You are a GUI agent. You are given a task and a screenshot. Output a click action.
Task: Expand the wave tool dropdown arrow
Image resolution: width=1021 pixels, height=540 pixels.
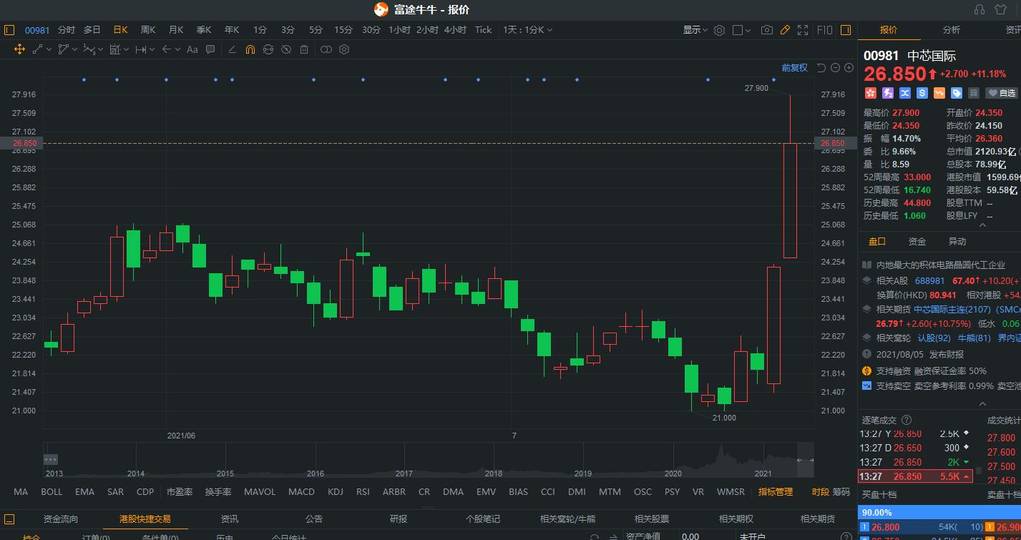(100, 50)
